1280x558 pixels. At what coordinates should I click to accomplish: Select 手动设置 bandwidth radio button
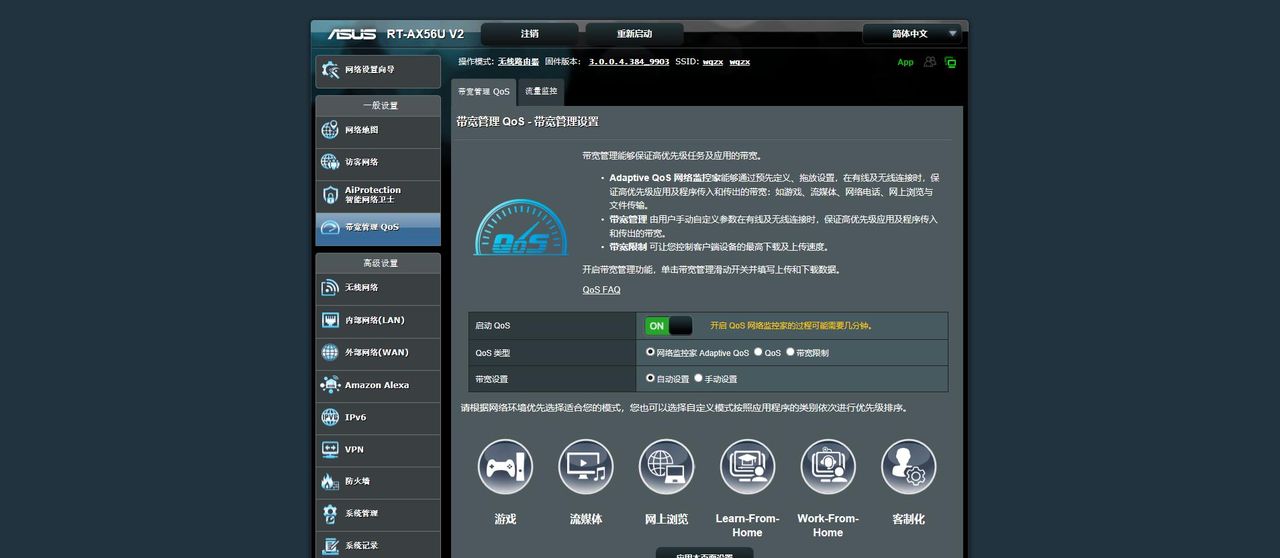click(698, 379)
